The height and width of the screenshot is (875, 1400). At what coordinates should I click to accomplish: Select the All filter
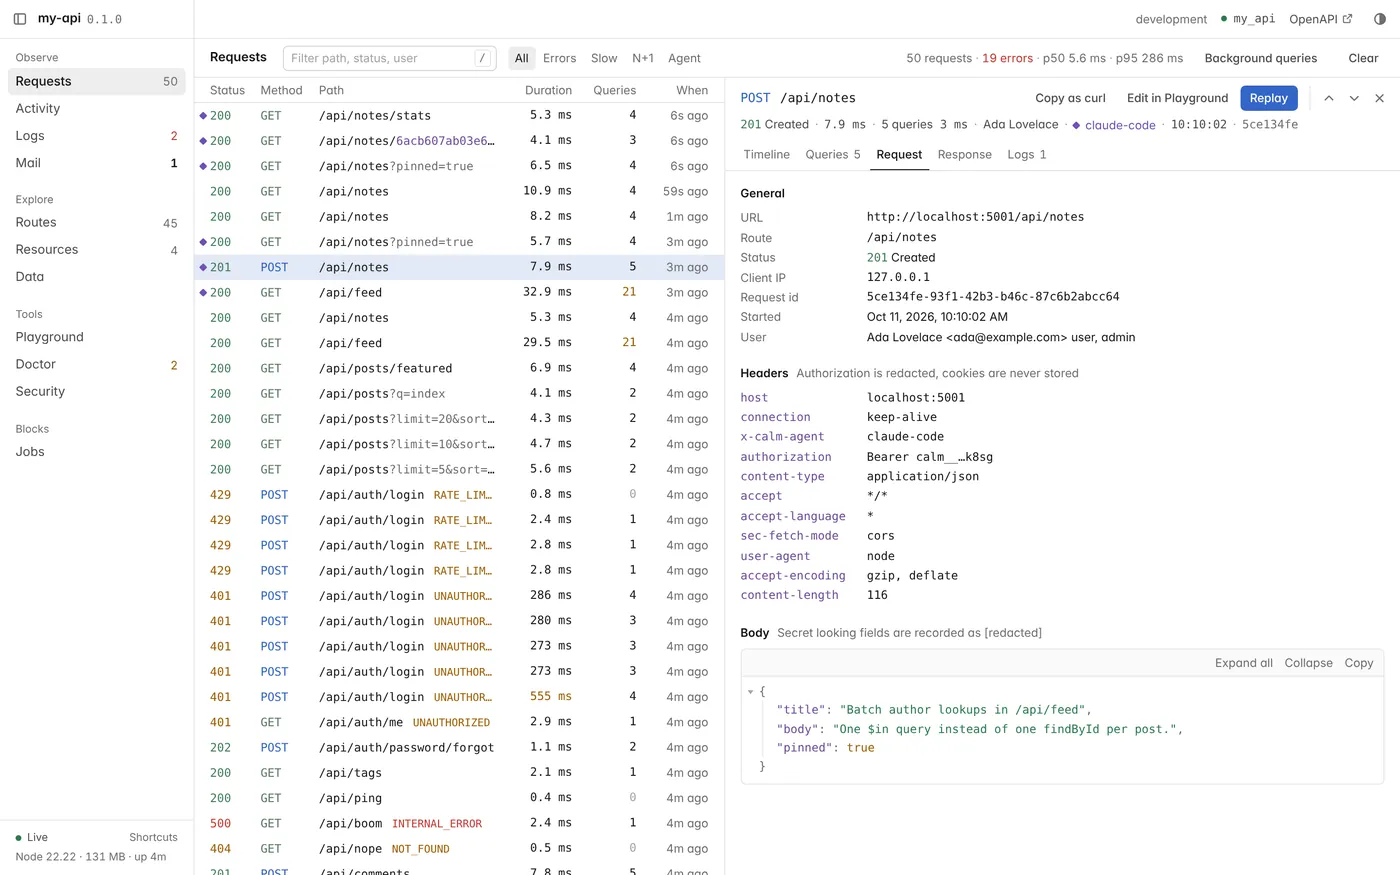click(521, 58)
